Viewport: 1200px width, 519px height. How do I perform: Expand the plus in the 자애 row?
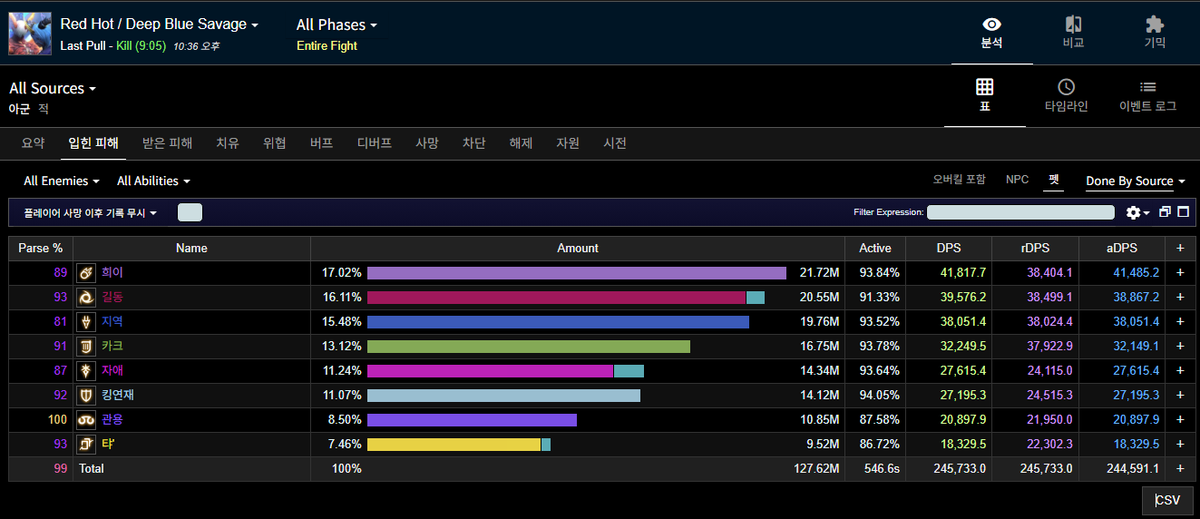1179,371
